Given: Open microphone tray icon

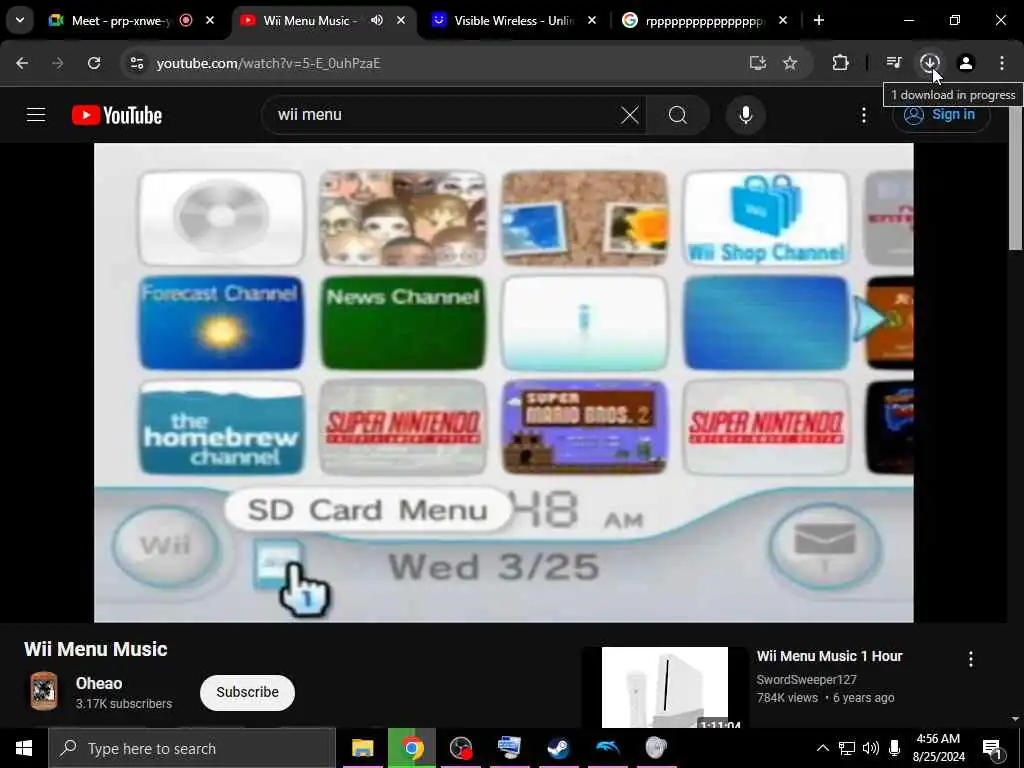Looking at the screenshot, I should pyautogui.click(x=895, y=748).
